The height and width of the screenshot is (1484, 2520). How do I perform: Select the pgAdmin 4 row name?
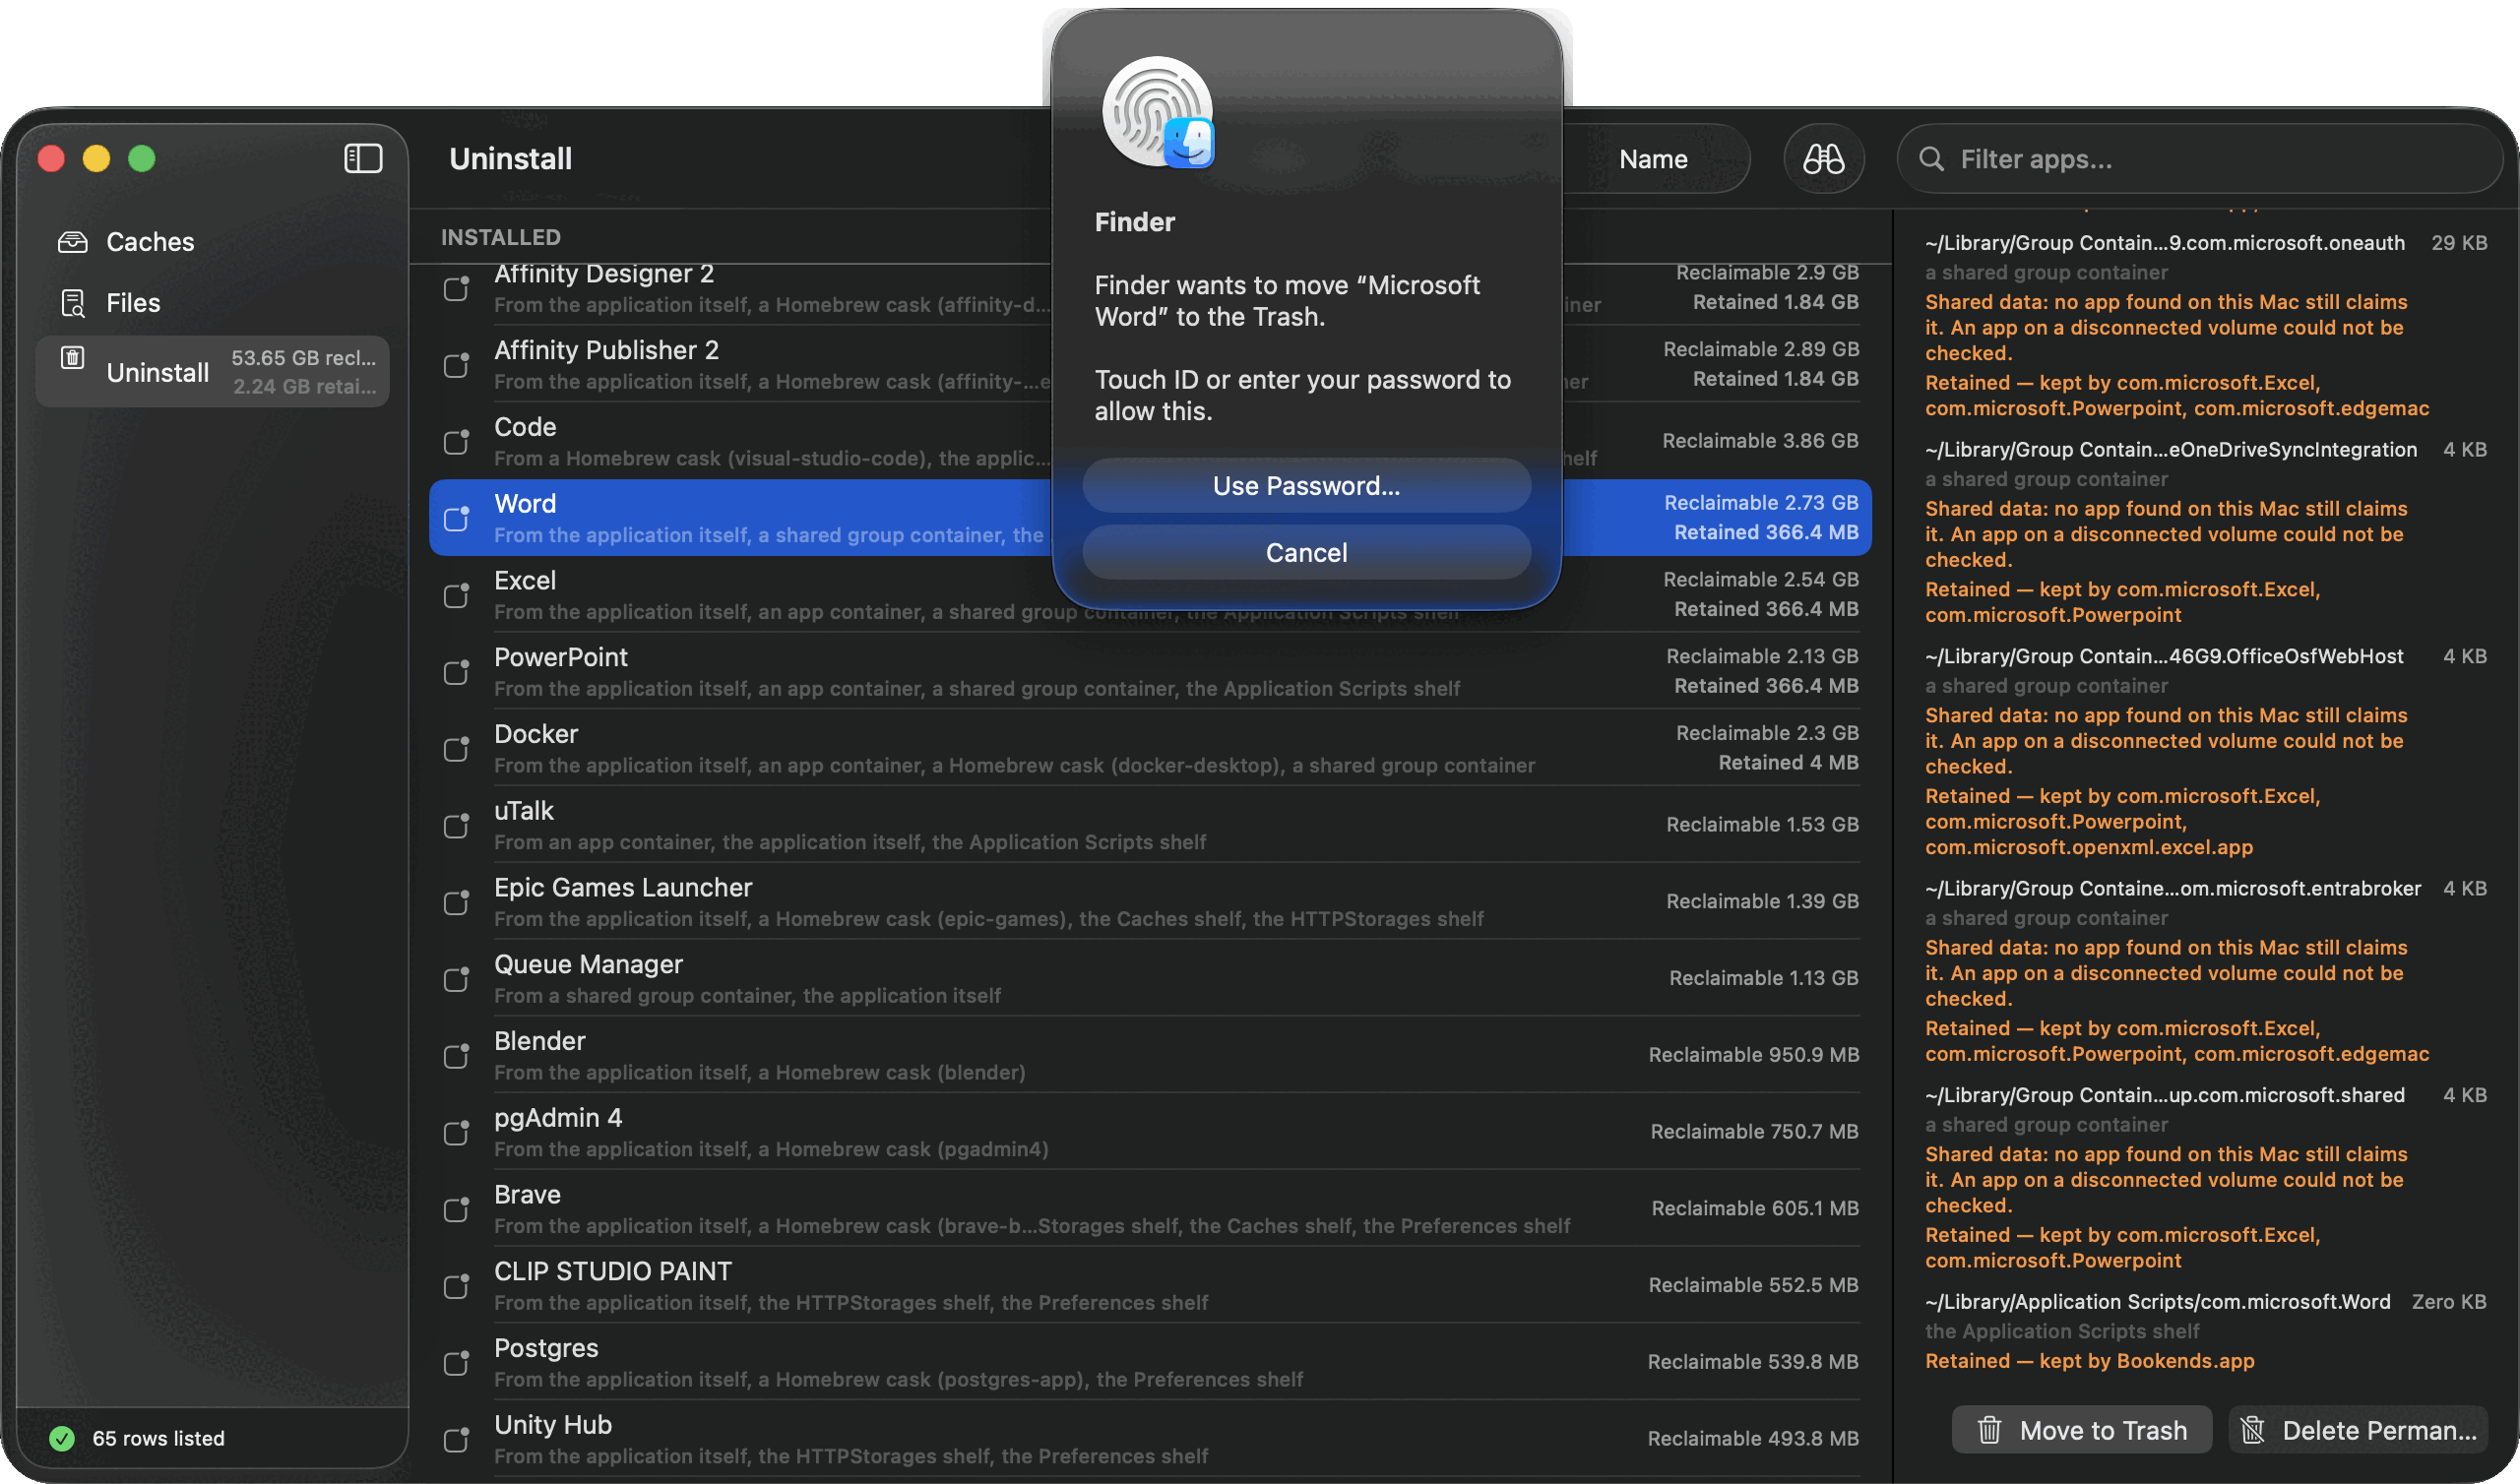point(558,1118)
